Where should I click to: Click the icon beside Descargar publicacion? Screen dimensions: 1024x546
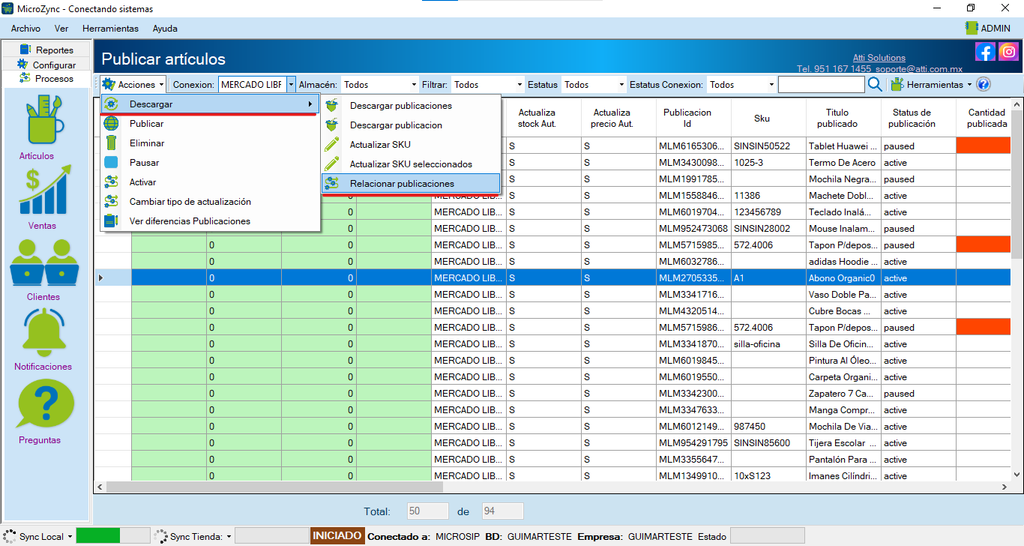332,125
